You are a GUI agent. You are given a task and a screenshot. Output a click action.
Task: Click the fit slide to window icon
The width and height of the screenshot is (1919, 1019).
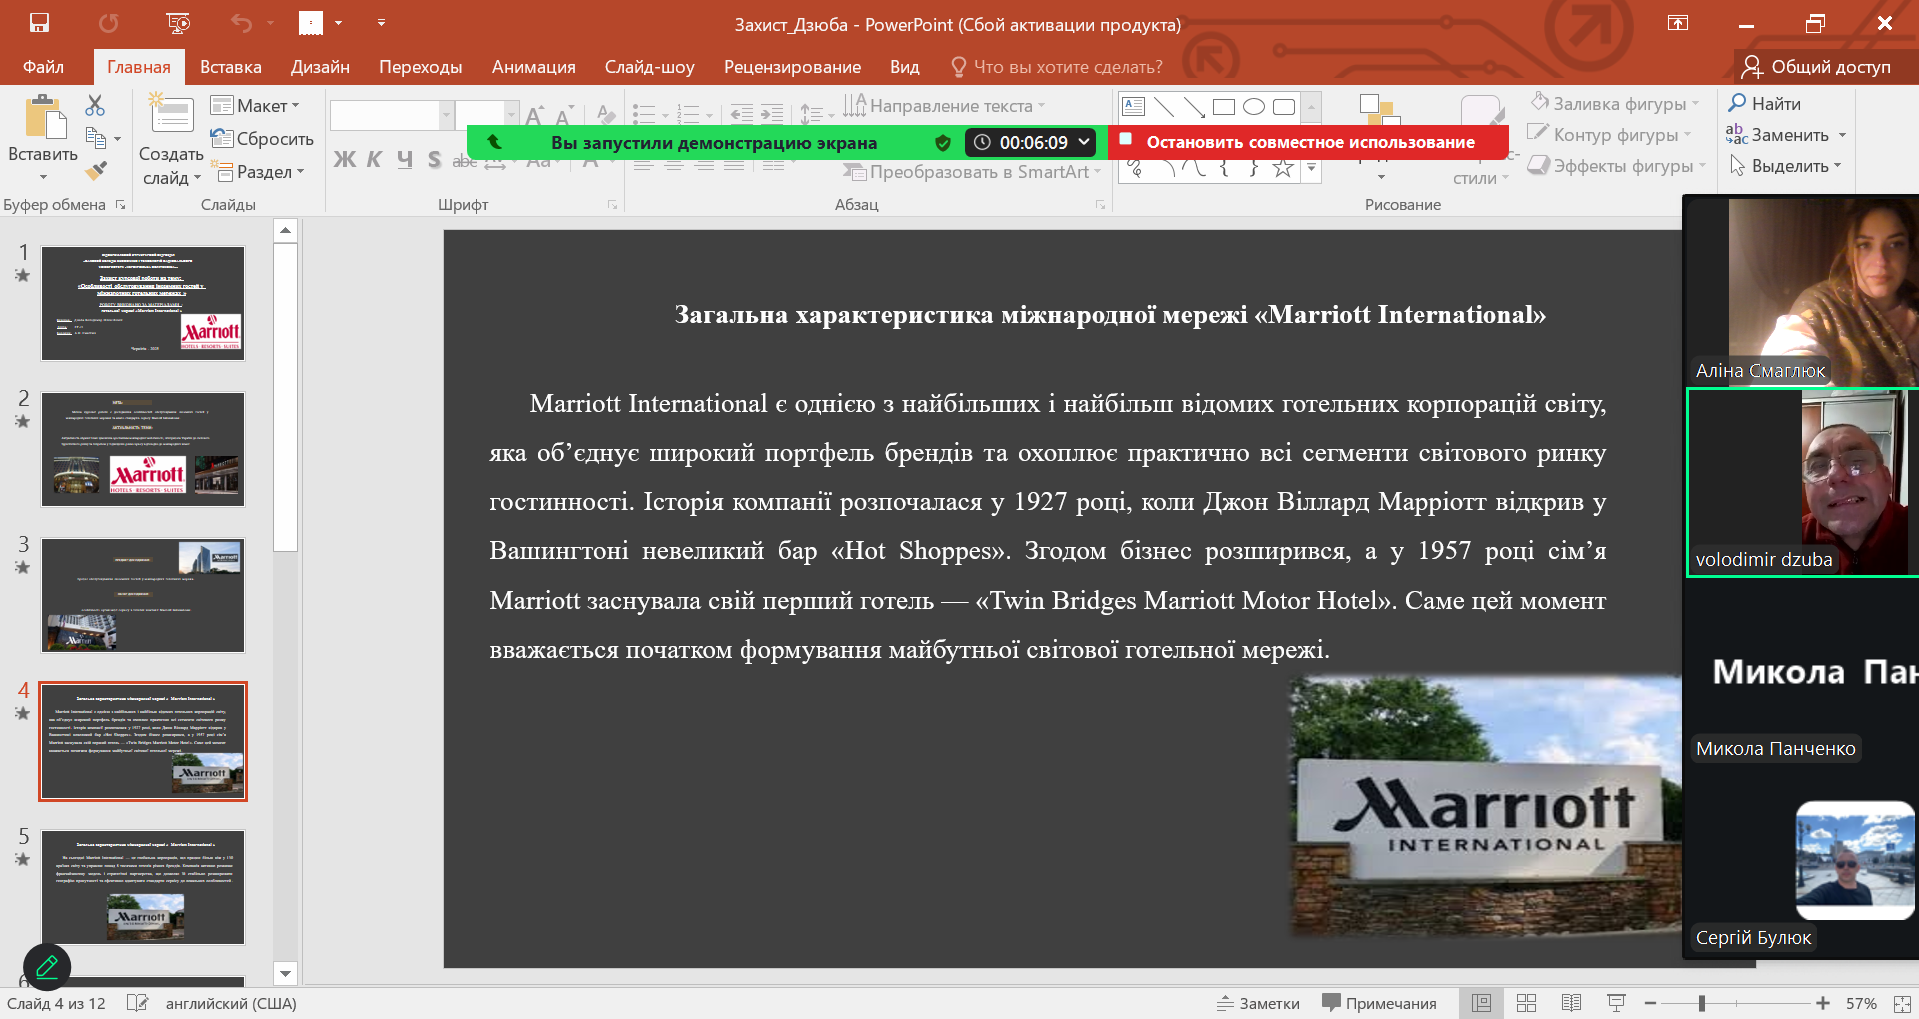coord(1902,1003)
